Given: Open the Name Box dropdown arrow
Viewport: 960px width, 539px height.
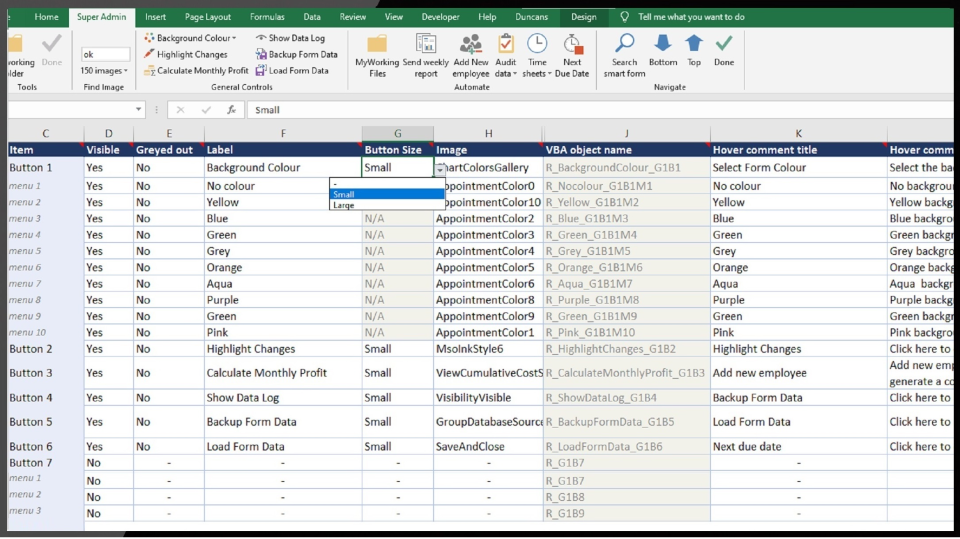Looking at the screenshot, I should pyautogui.click(x=138, y=110).
